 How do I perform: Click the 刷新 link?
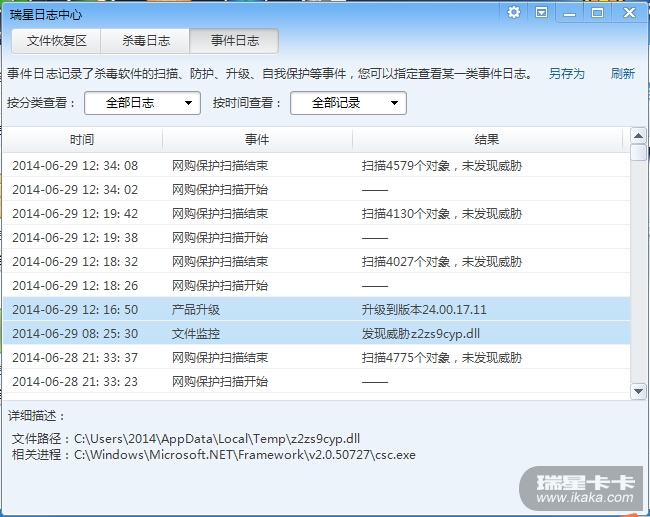[623, 74]
